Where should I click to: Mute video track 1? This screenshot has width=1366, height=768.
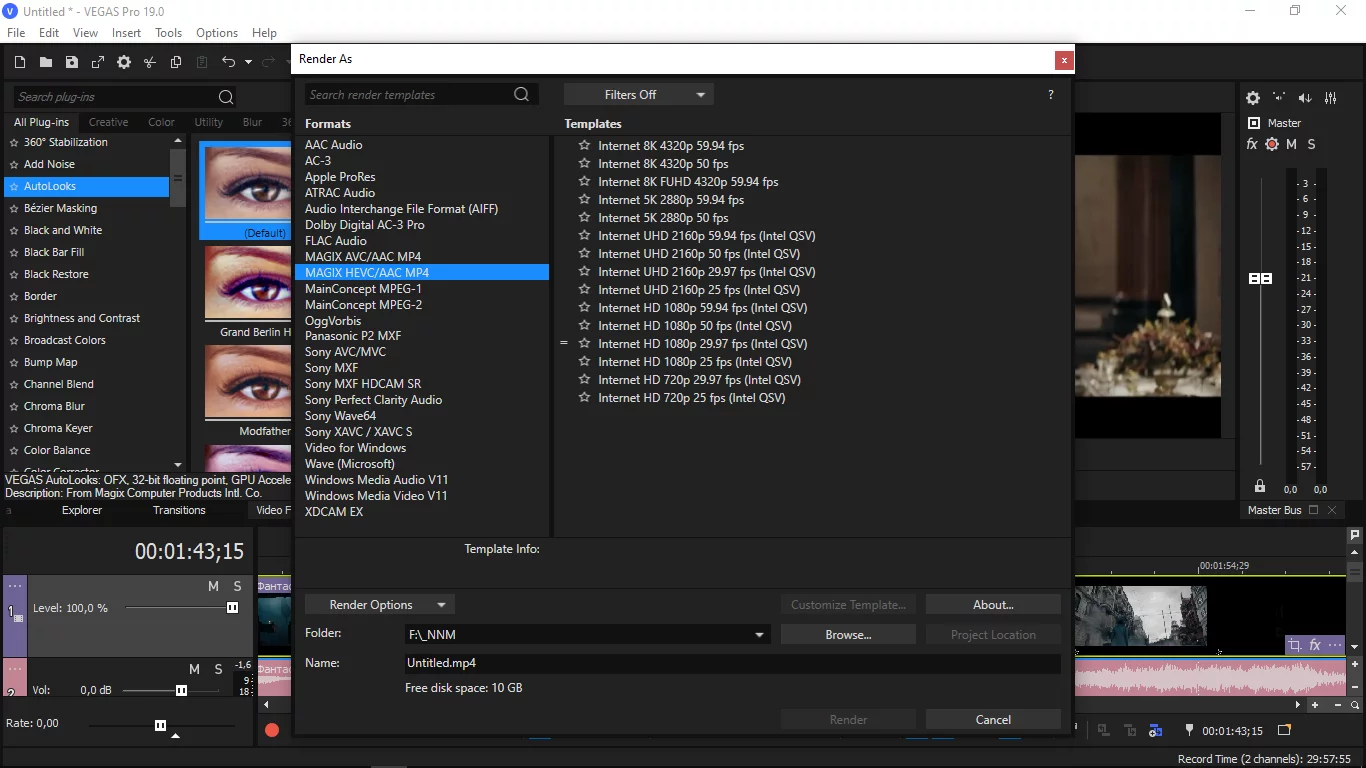pyautogui.click(x=213, y=586)
